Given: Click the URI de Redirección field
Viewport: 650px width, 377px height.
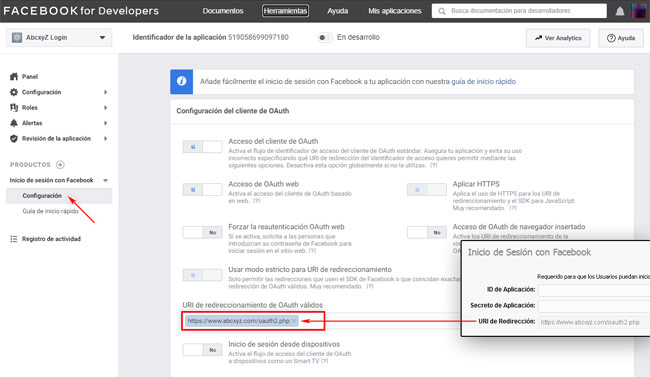Looking at the screenshot, I should pos(594,322).
